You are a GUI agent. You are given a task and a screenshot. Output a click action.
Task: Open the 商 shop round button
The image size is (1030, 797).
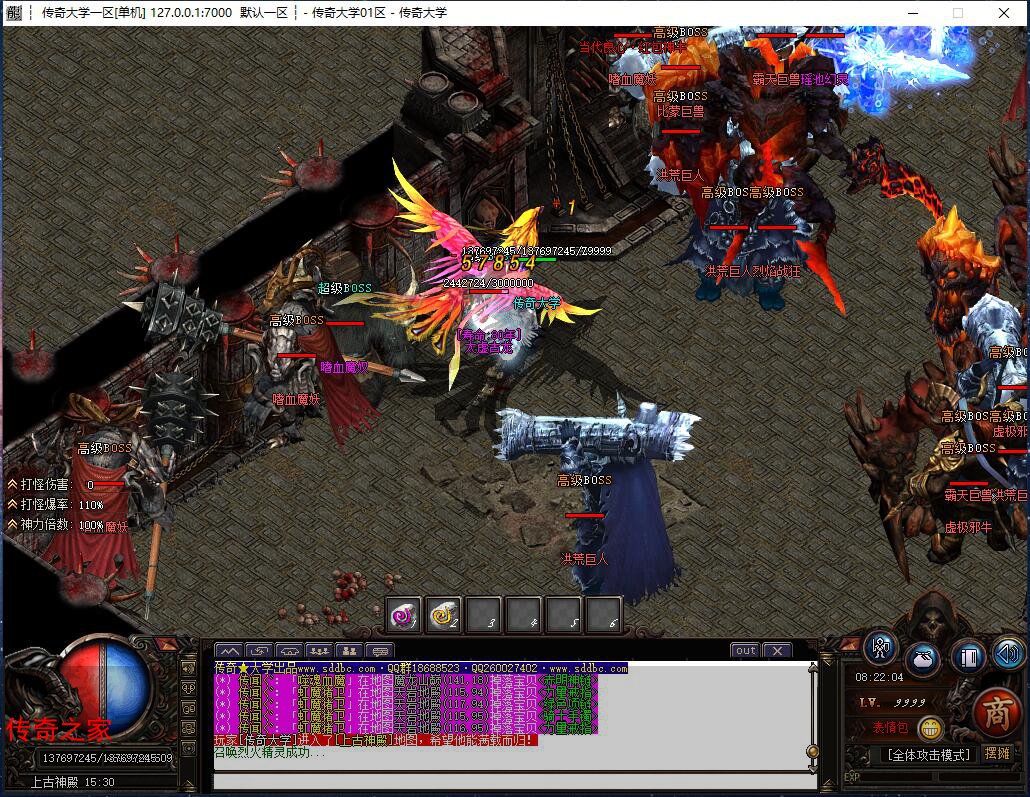(x=996, y=714)
